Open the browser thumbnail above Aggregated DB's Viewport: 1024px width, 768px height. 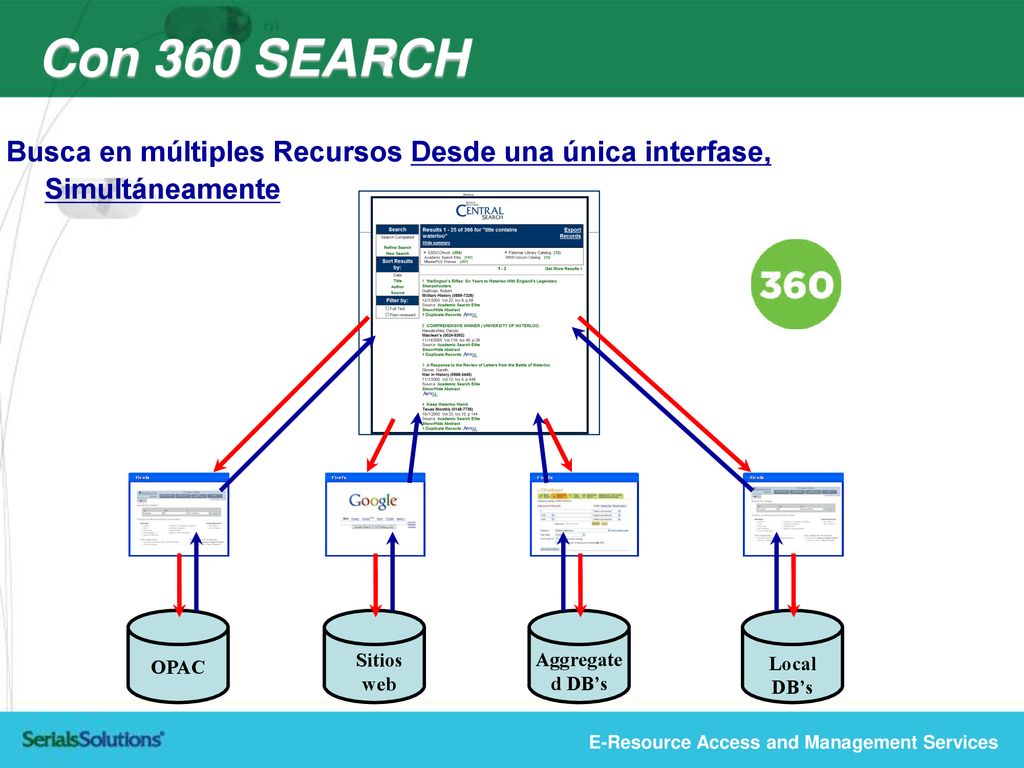coord(584,515)
